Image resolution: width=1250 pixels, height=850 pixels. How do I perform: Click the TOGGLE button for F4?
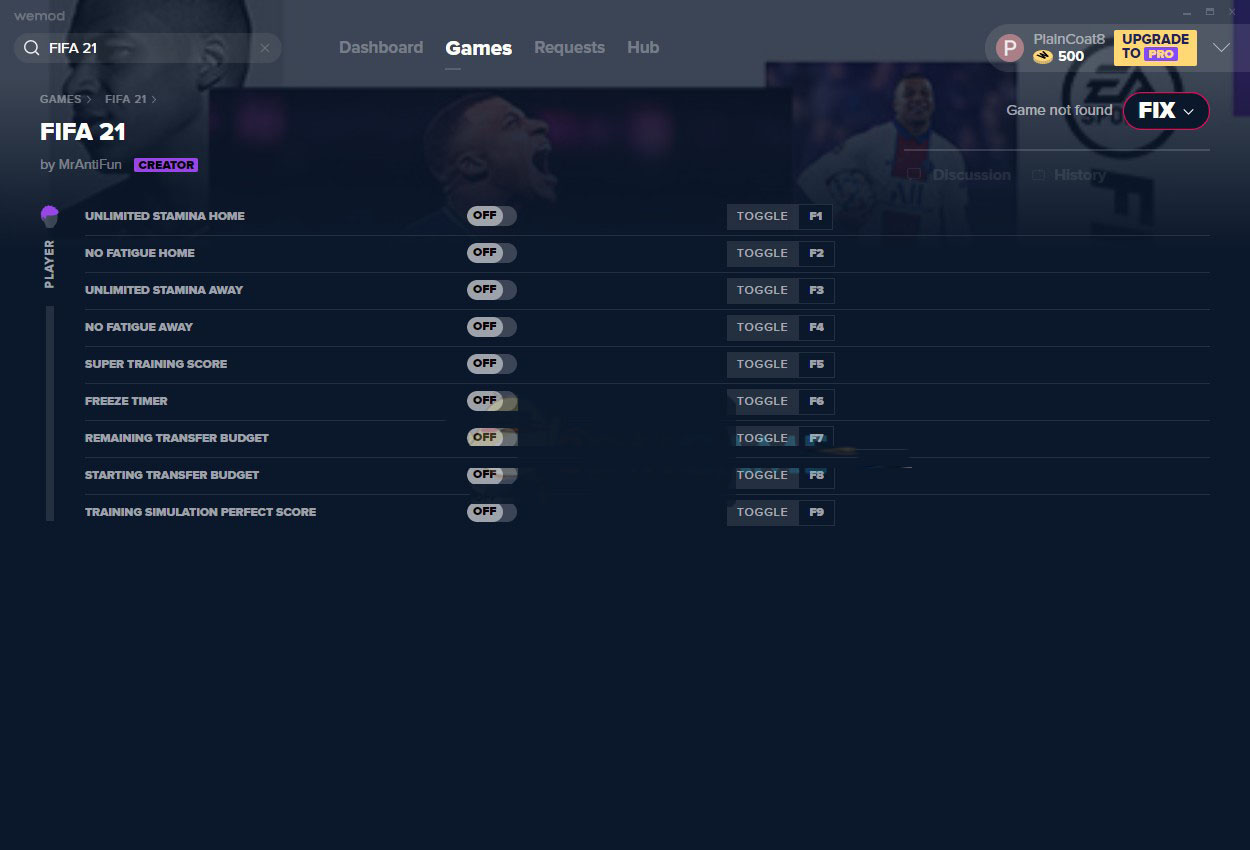762,327
